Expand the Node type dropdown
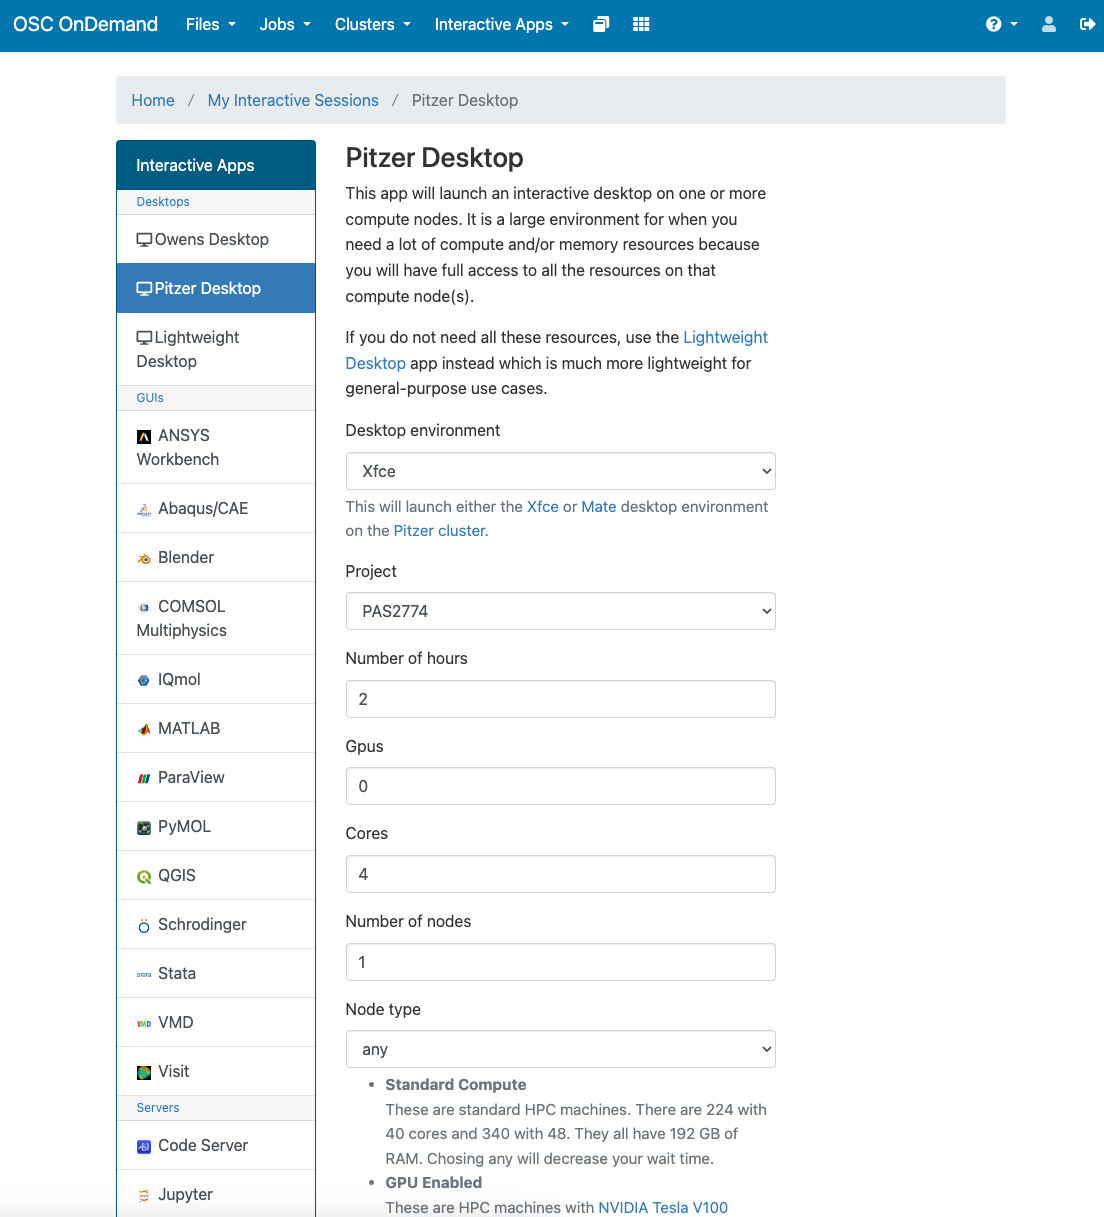This screenshot has width=1104, height=1217. tap(560, 1049)
